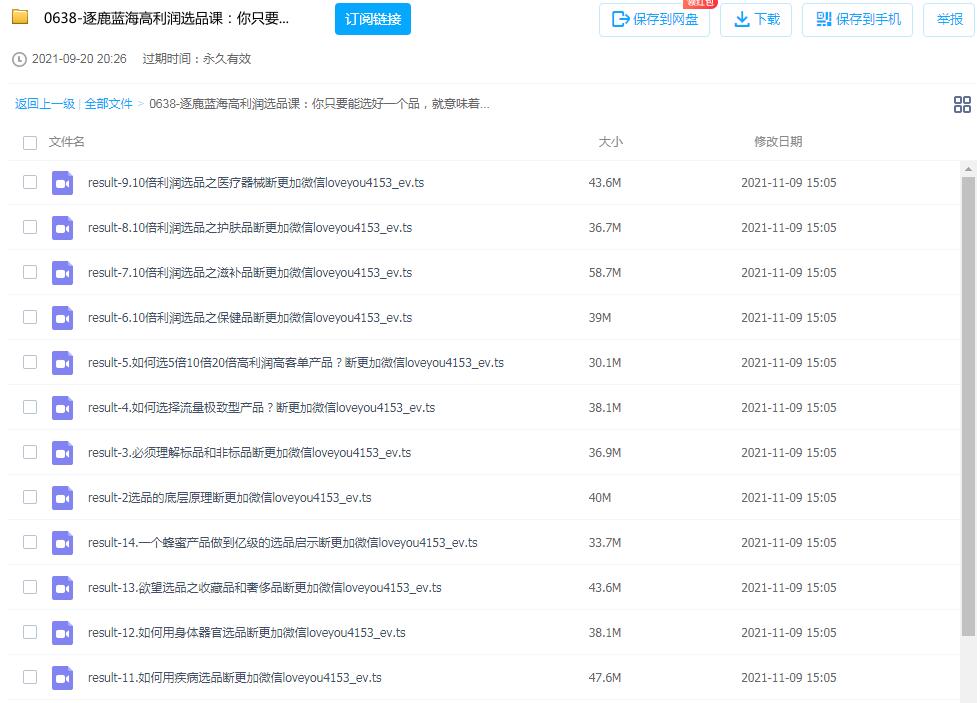Check the box for result-2 file
This screenshot has height=703, width=980.
[30, 497]
